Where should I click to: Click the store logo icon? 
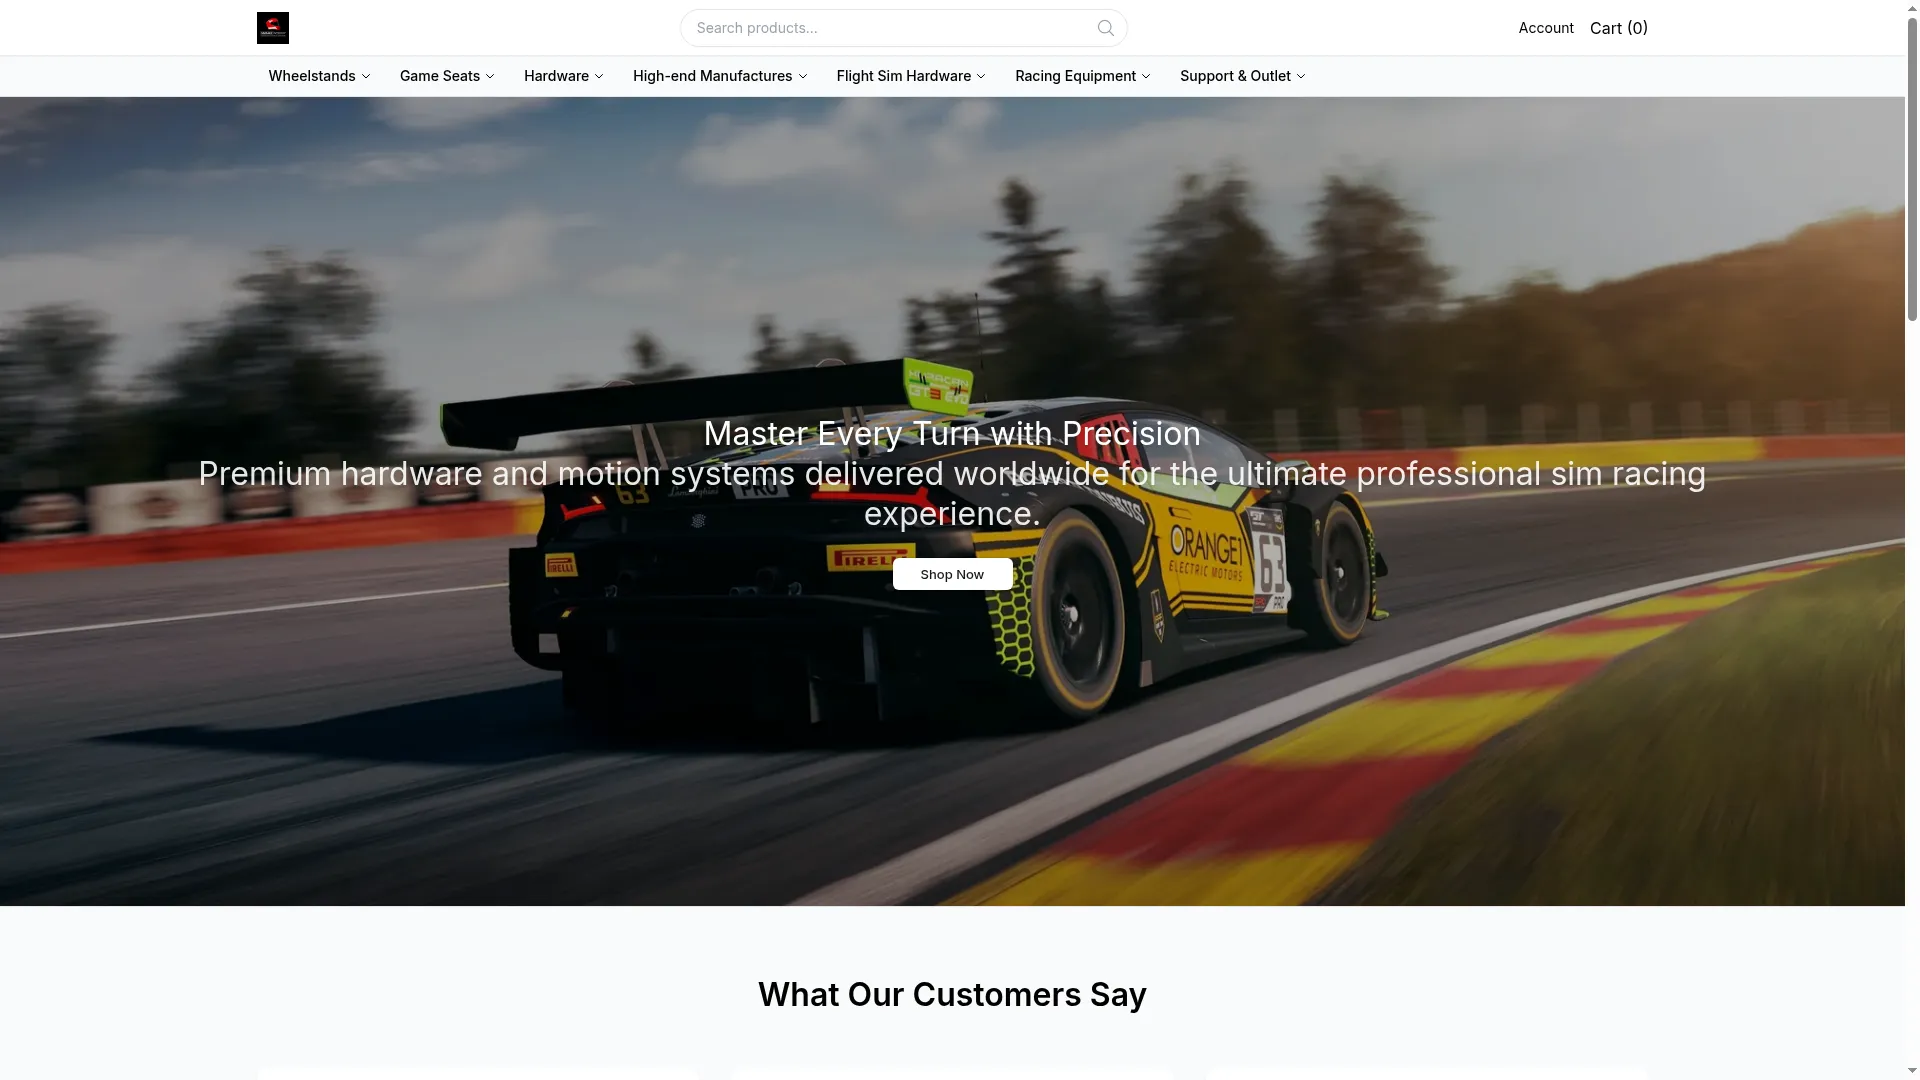click(x=272, y=28)
